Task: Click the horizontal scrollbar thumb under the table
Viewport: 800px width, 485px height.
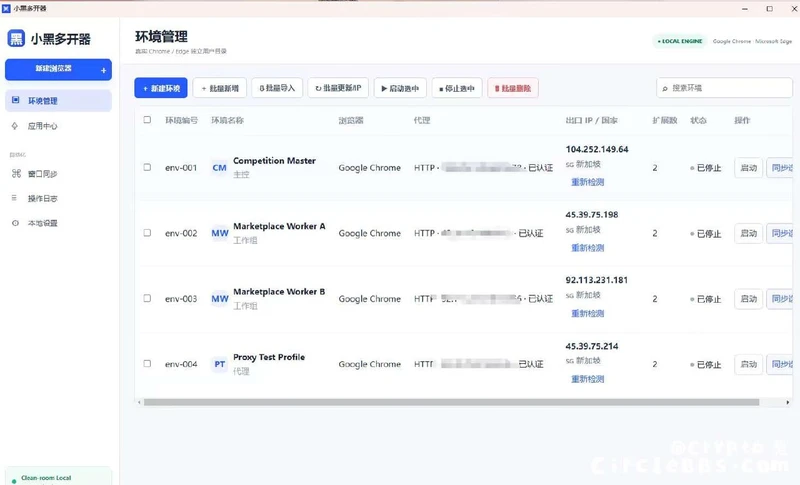Action: pyautogui.click(x=452, y=402)
